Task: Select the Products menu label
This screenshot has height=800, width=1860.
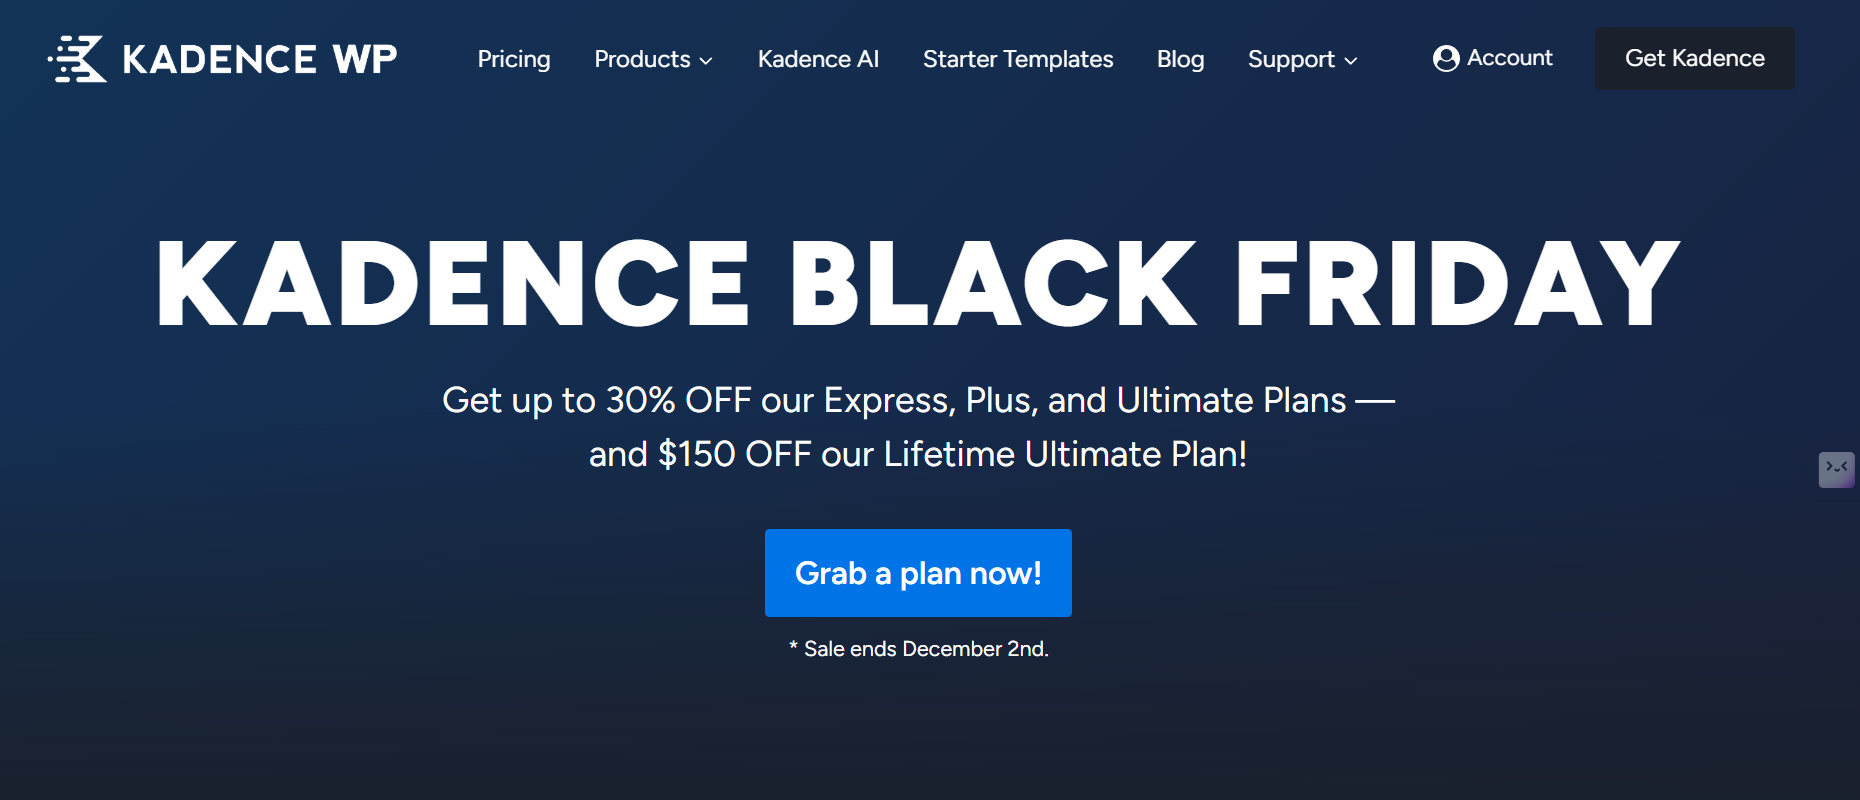Action: pyautogui.click(x=642, y=59)
